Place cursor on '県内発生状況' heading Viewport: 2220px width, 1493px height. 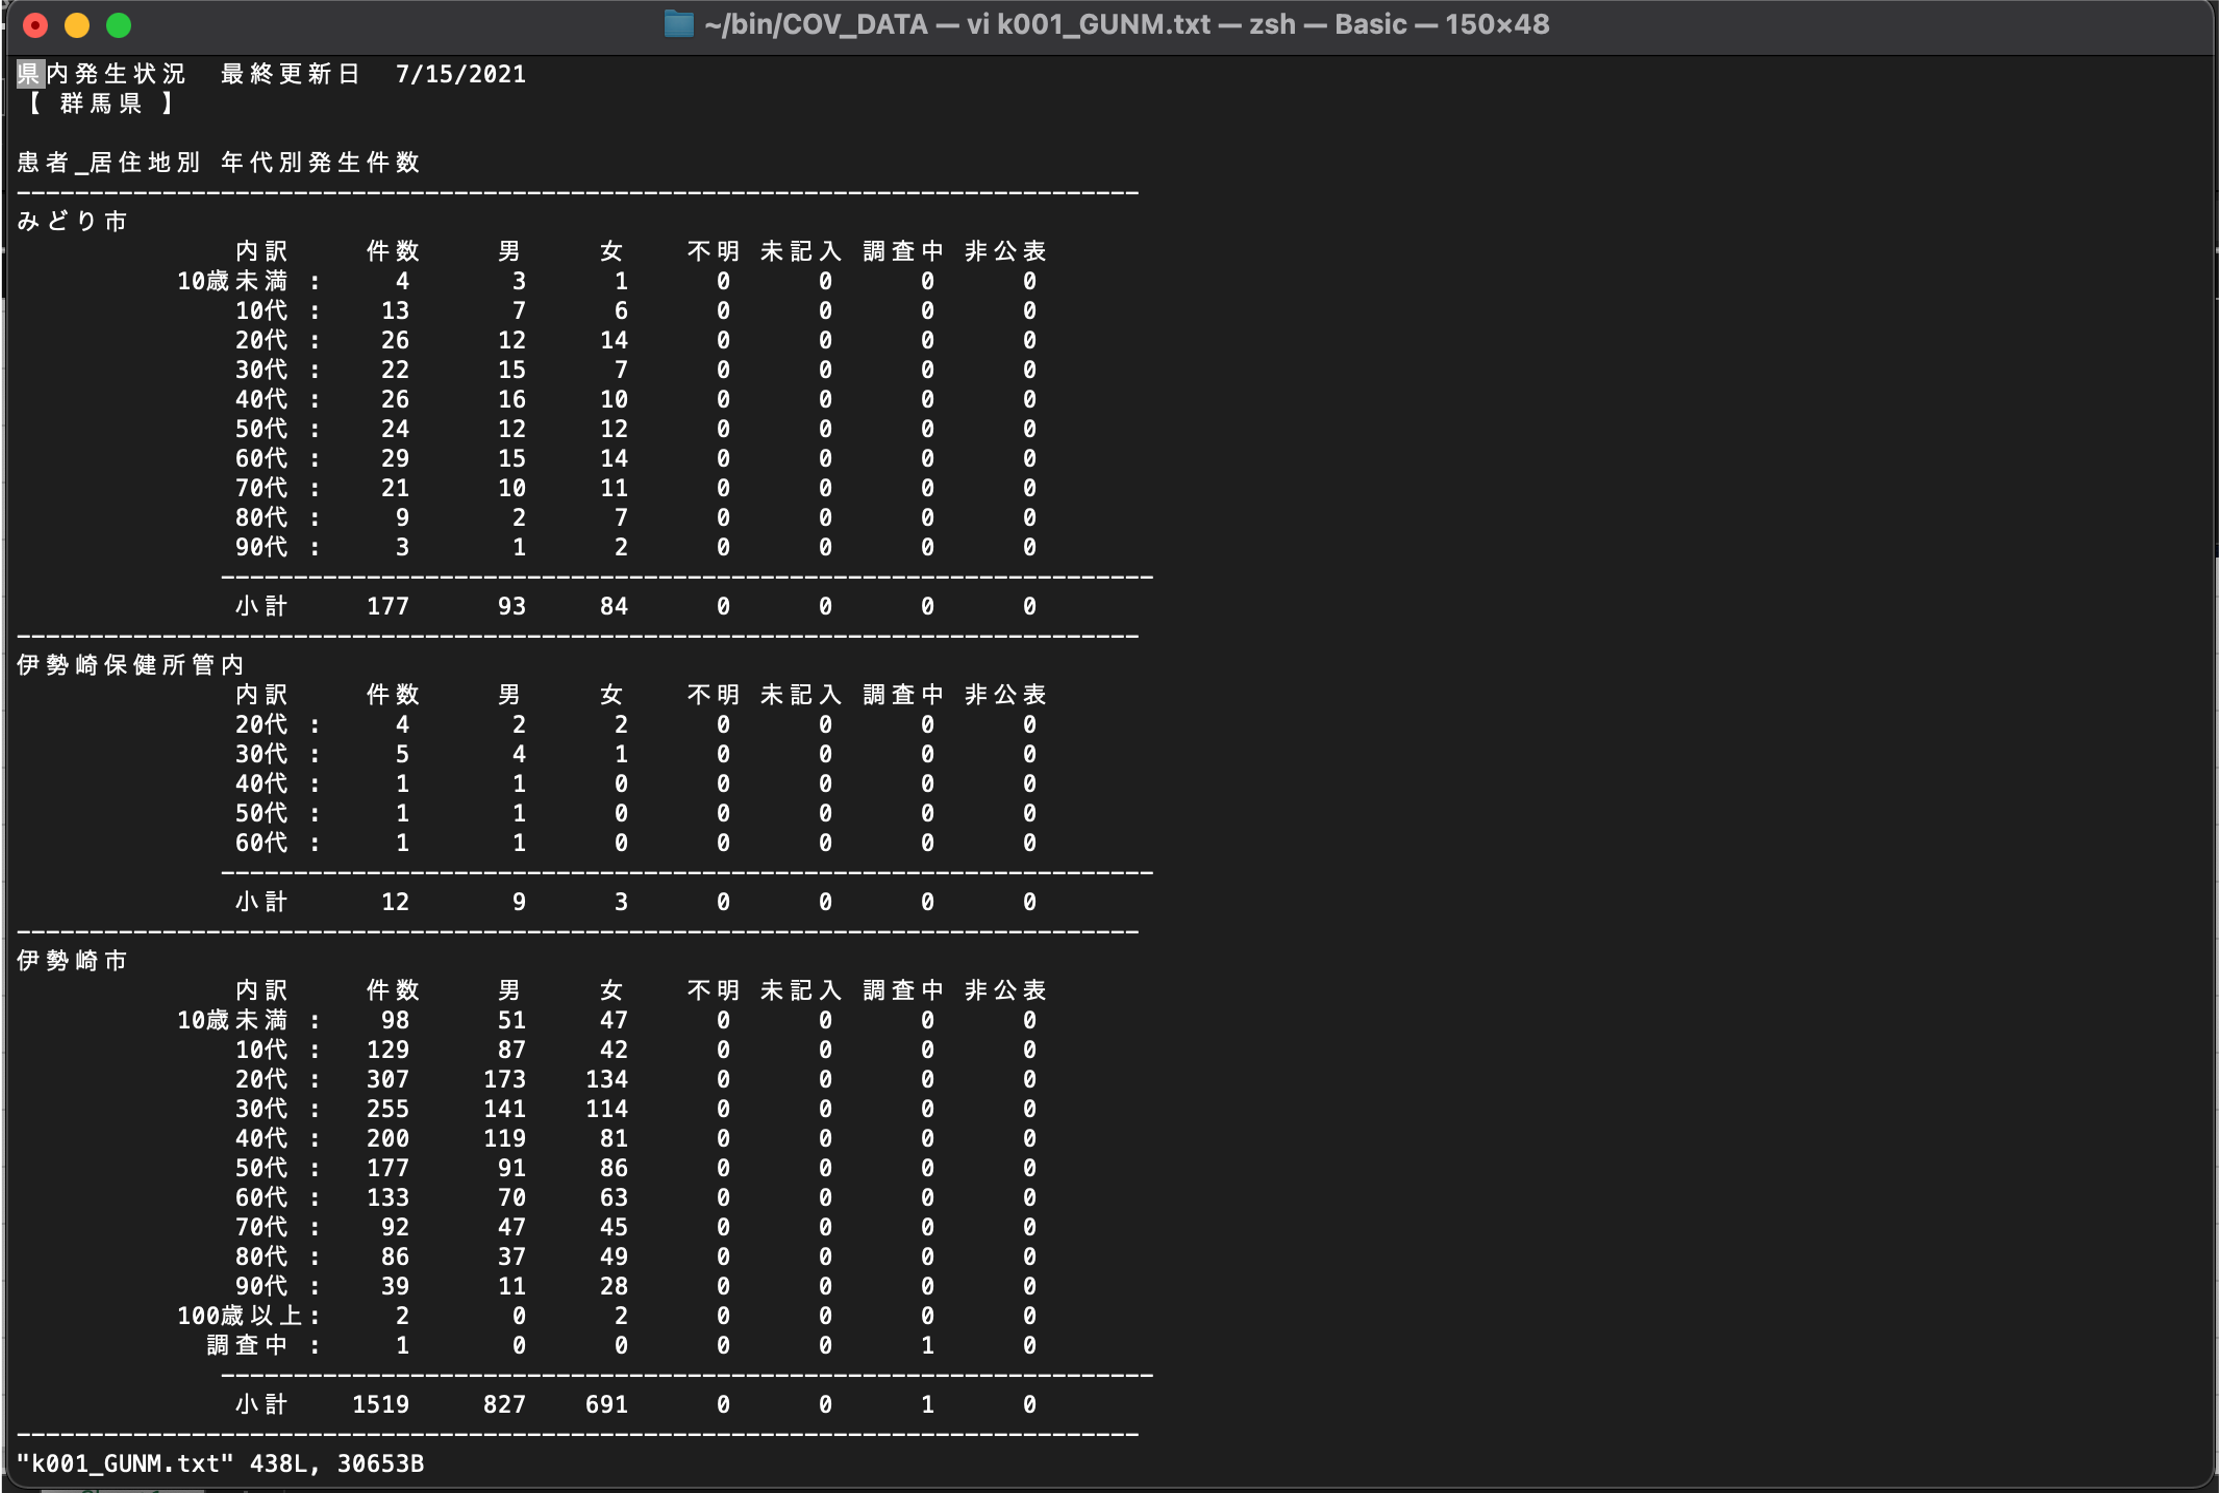[x=102, y=74]
